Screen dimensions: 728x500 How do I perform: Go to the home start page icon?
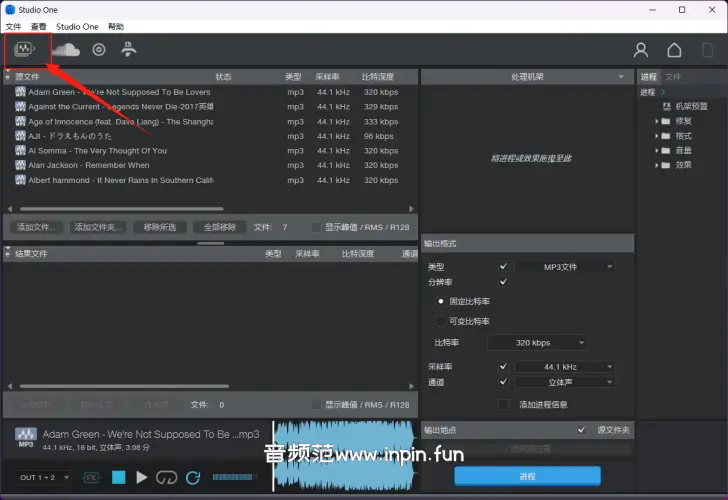pyautogui.click(x=674, y=50)
